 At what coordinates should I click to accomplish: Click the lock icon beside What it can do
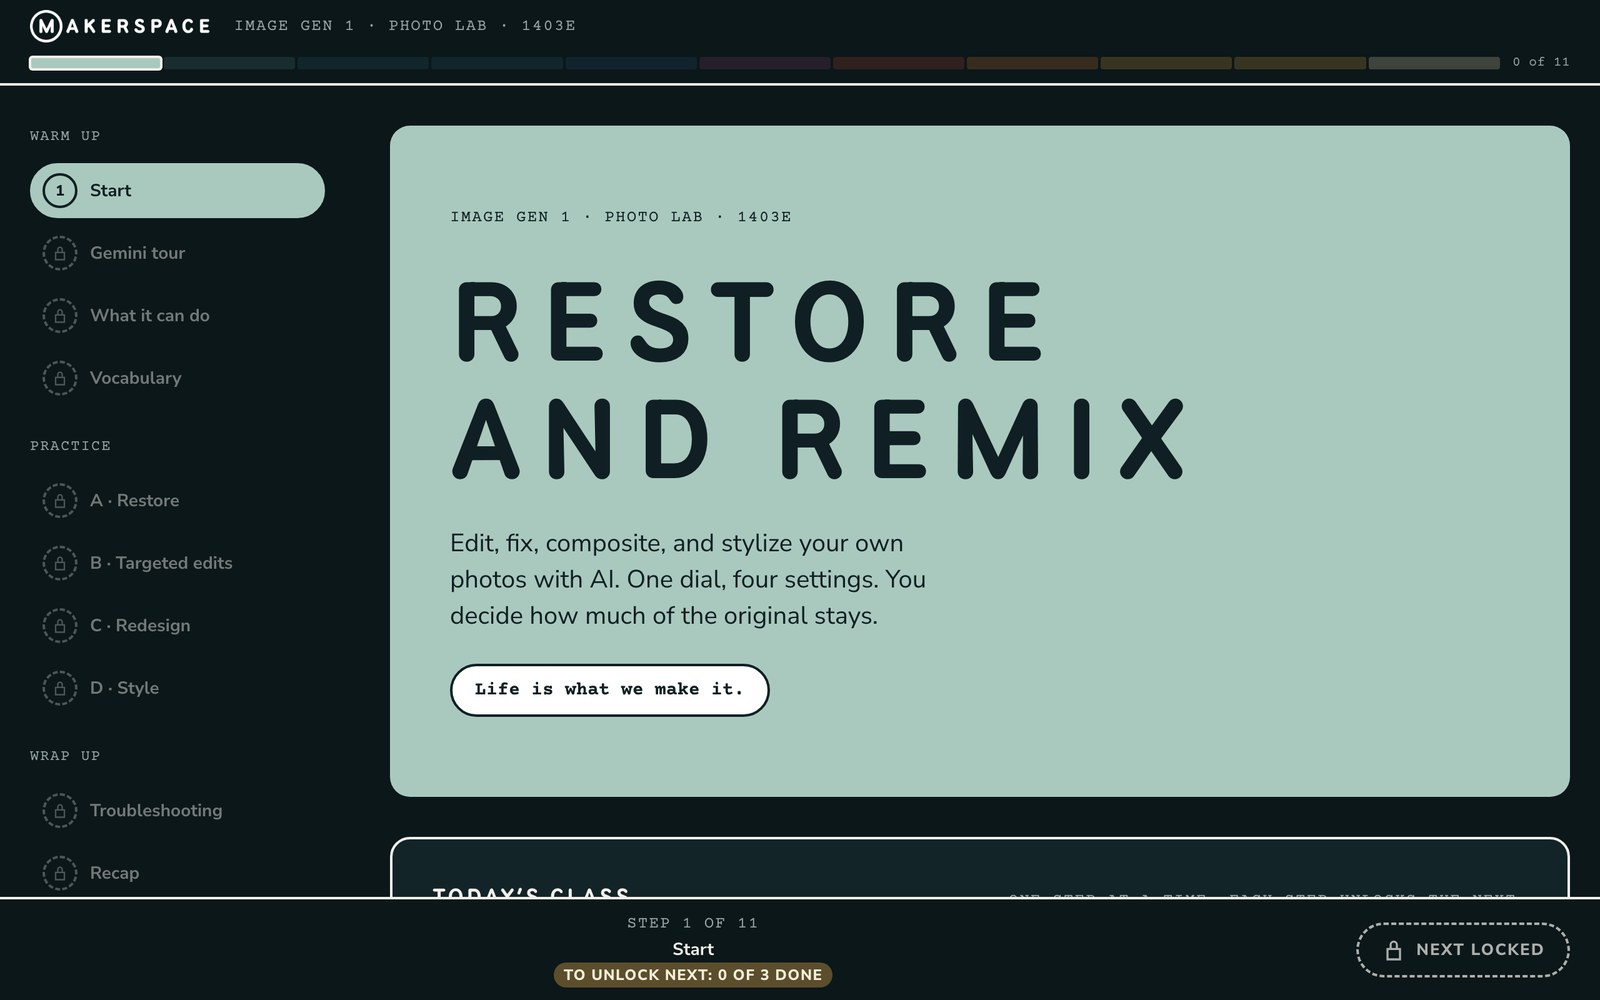pos(60,315)
